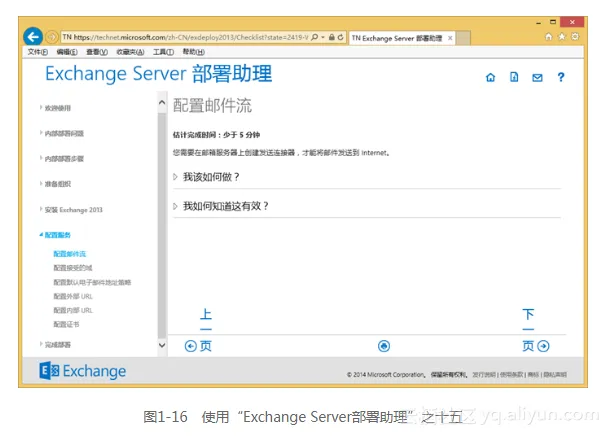The width and height of the screenshot is (610, 436).
Task: Open the address bar dropdown arrow
Action: coord(323,37)
